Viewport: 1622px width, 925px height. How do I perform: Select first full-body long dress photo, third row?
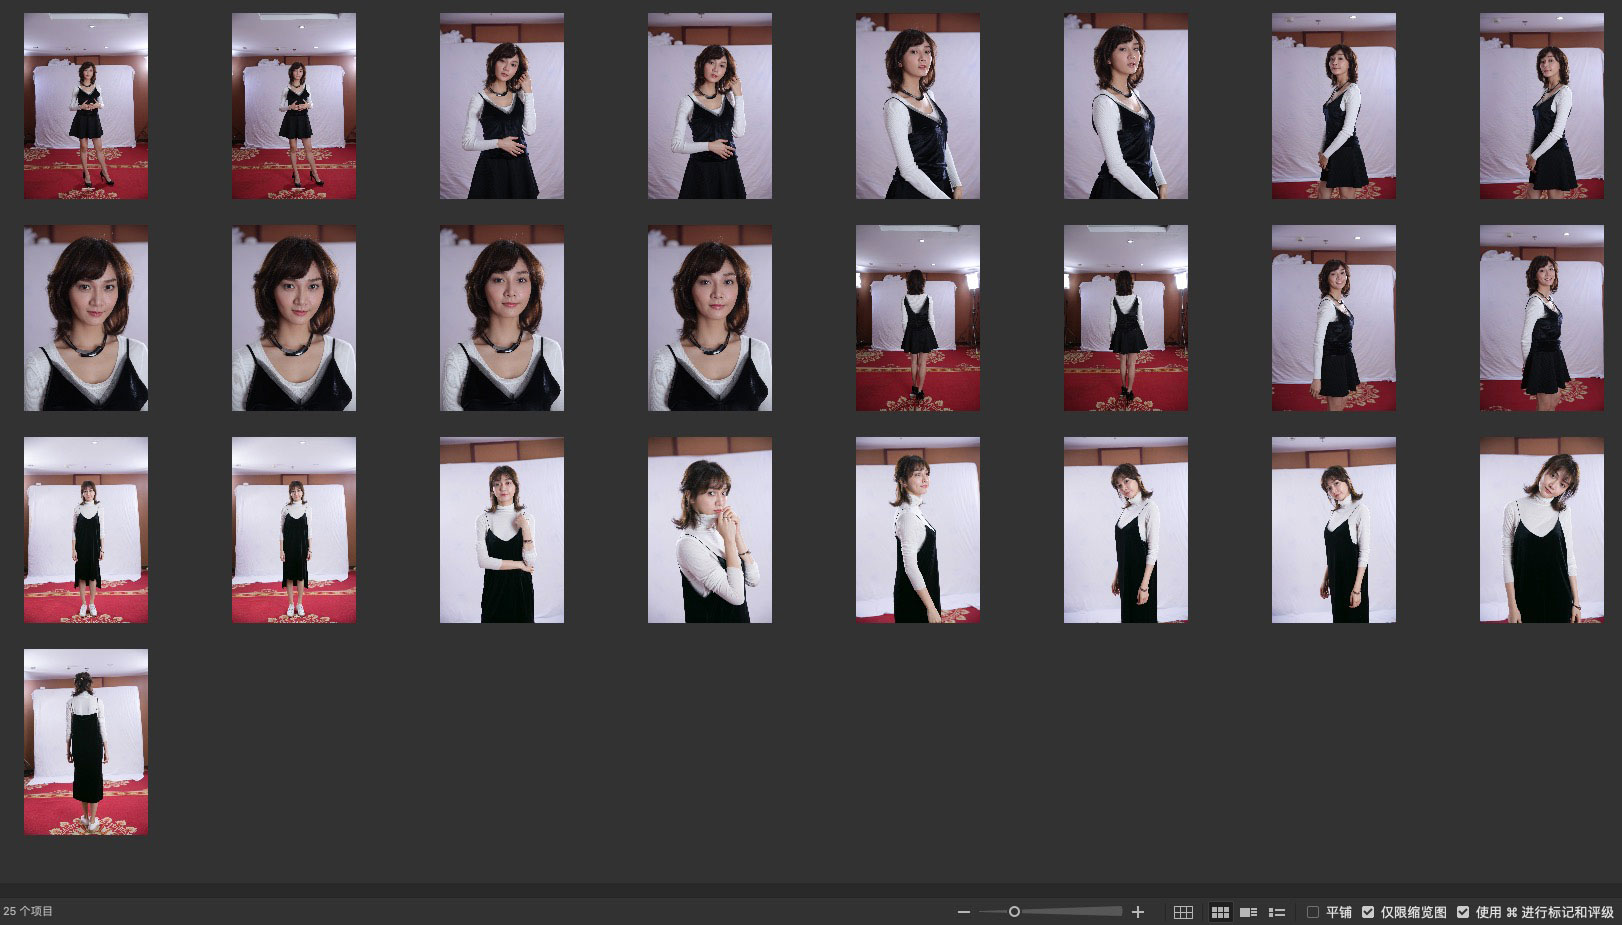point(86,530)
